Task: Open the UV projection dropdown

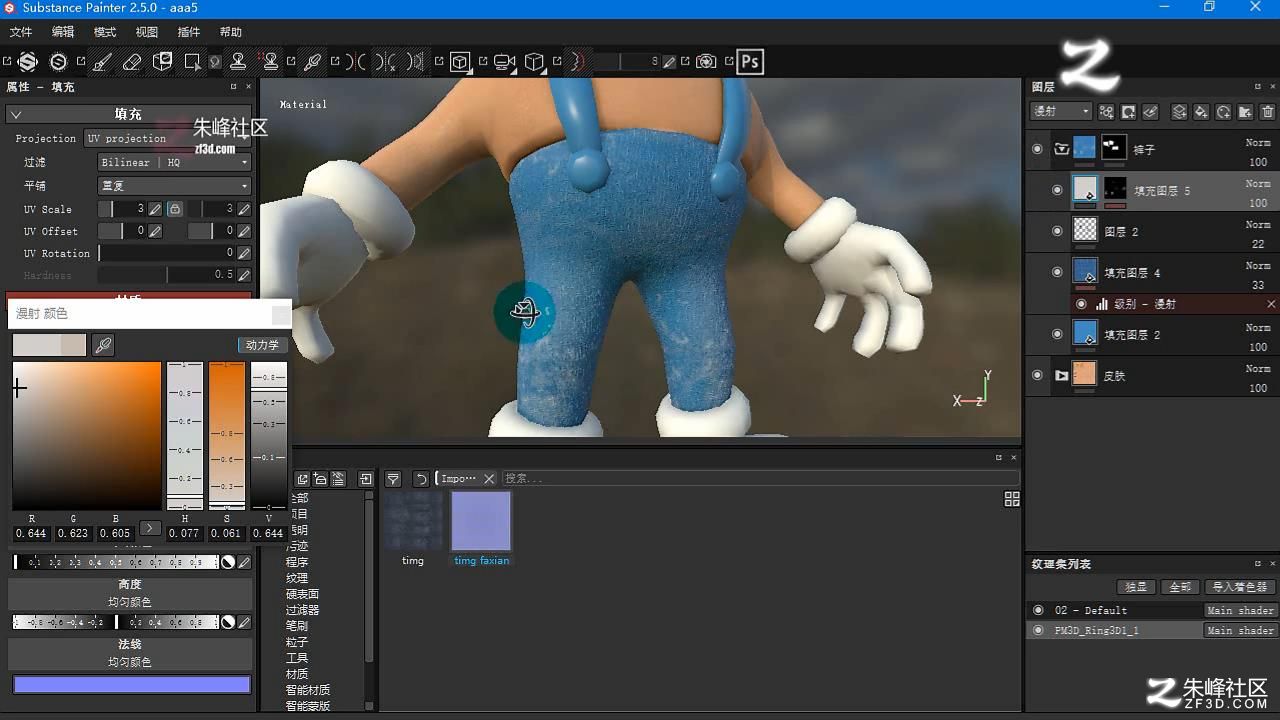Action: [167, 138]
